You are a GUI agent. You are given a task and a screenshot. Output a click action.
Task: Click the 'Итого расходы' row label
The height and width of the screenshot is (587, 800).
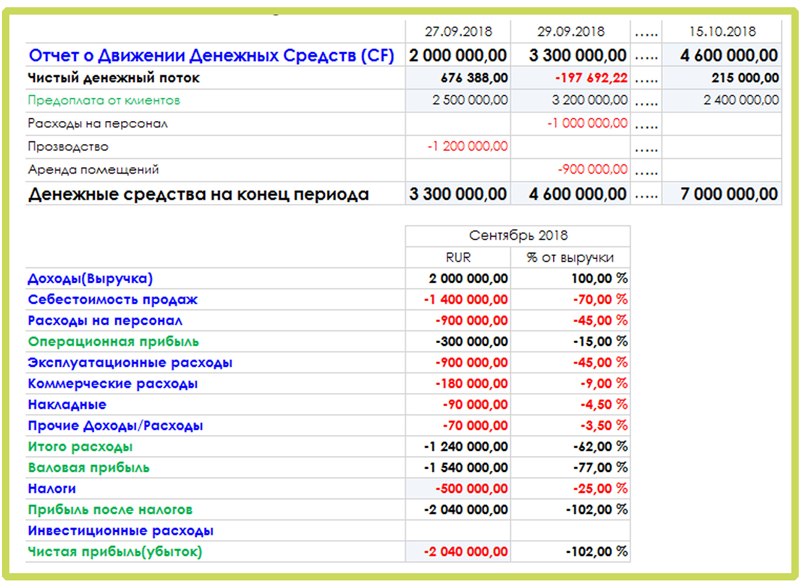pyautogui.click(x=80, y=447)
